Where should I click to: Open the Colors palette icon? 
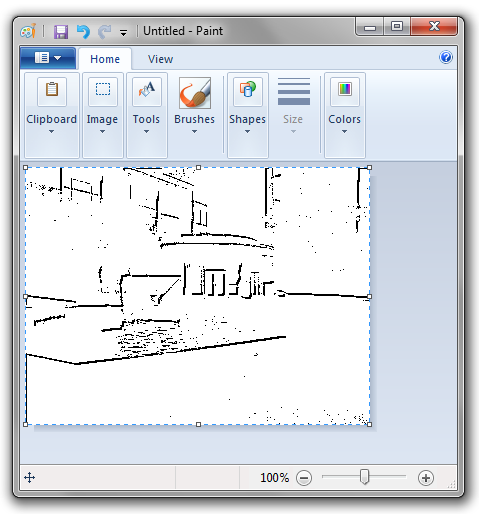coord(345,91)
